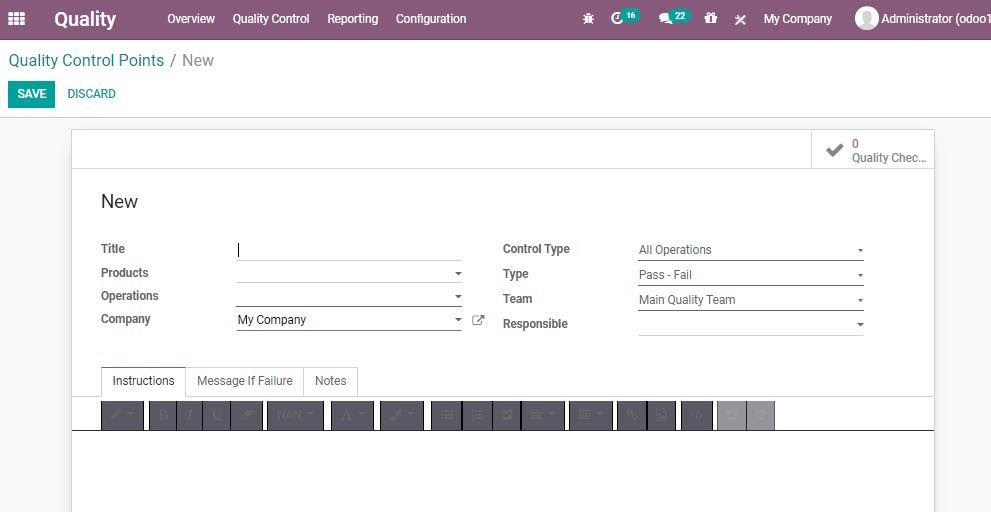Viewport: 991px width, 512px height.
Task: Insert an unordered bullet list
Action: (x=447, y=415)
